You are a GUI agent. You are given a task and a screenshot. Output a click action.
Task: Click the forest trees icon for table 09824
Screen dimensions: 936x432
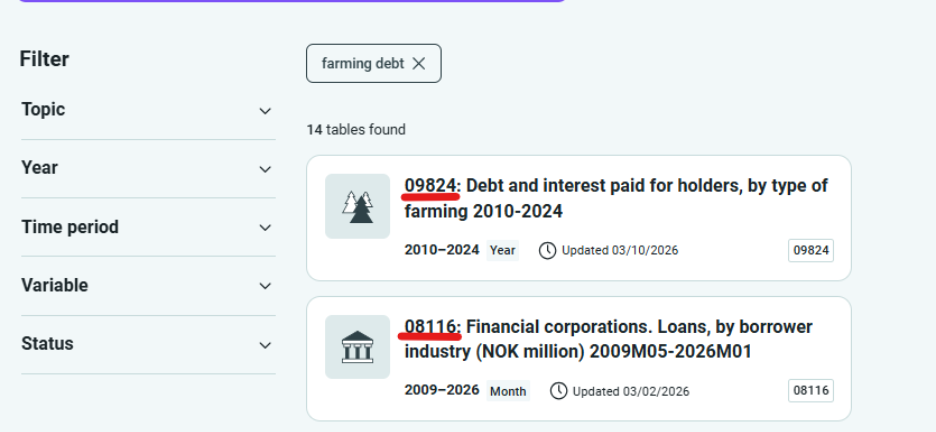click(358, 206)
